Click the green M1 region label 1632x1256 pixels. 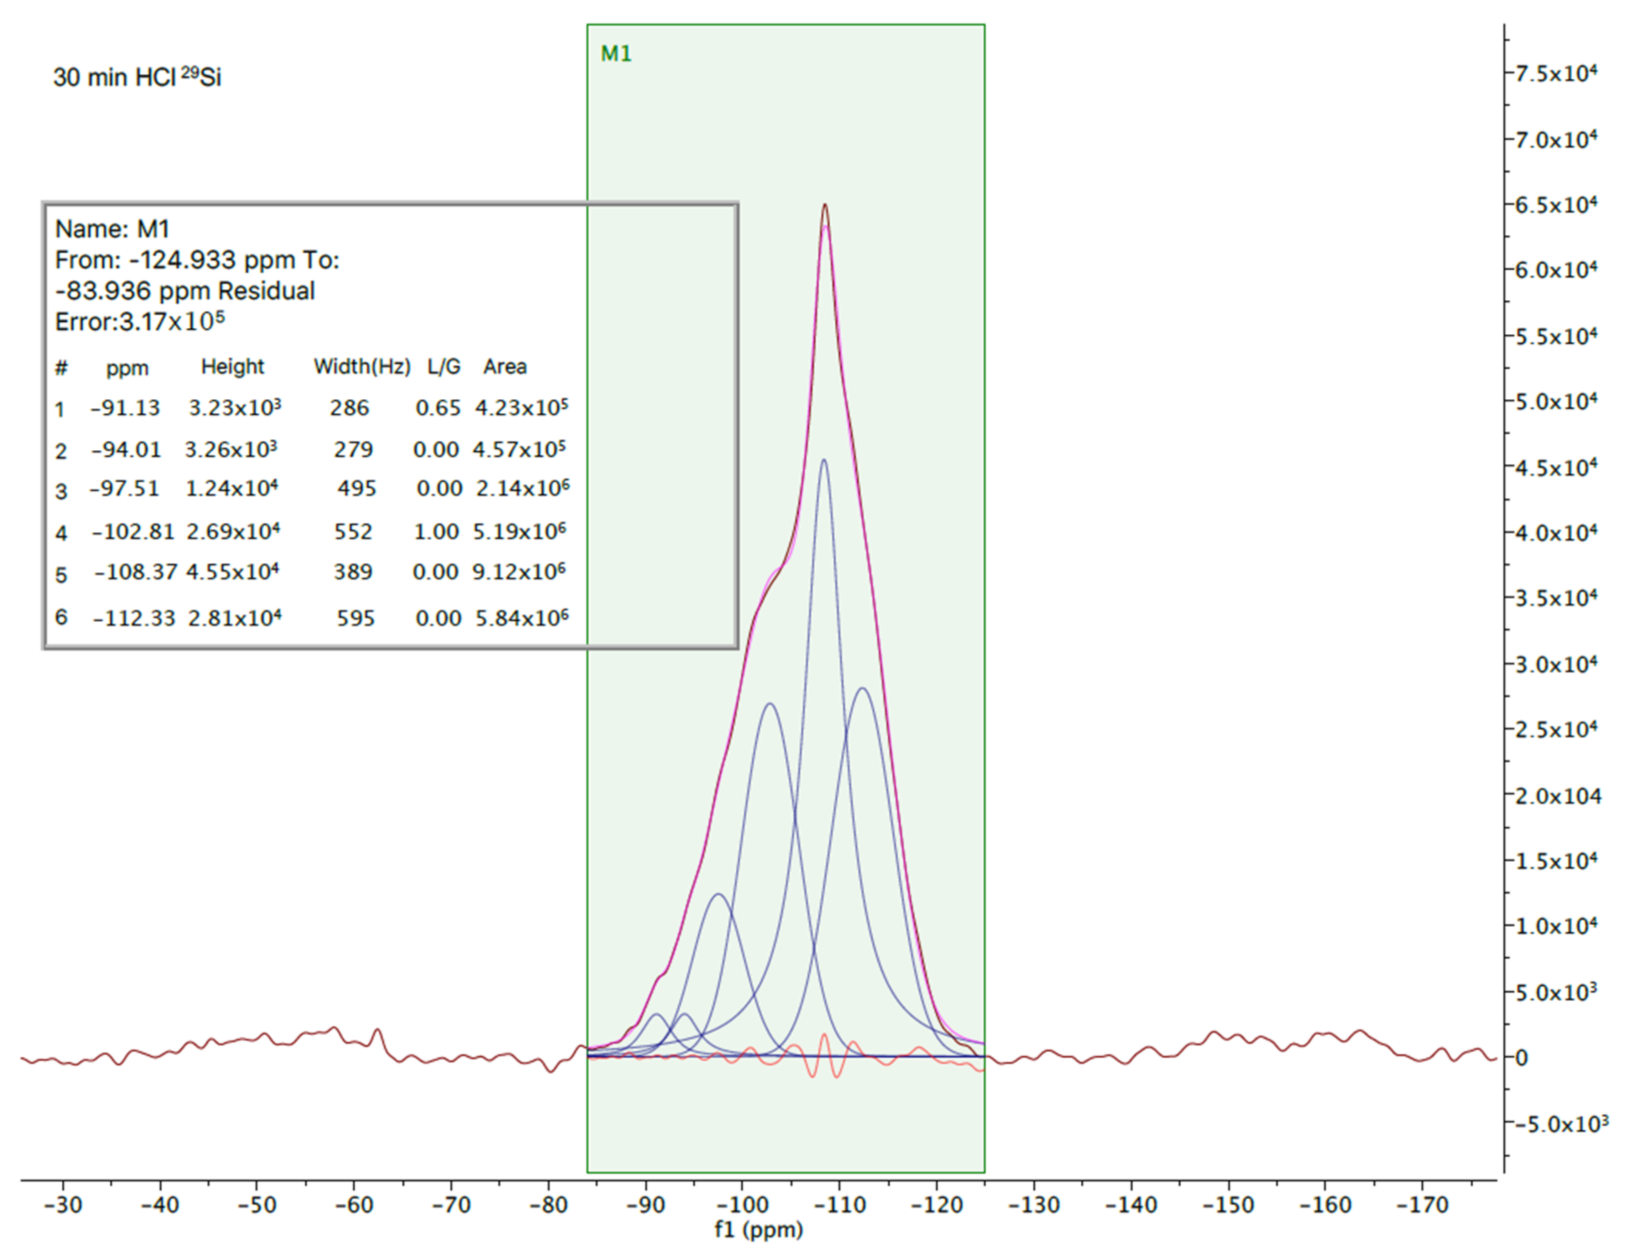coord(615,54)
